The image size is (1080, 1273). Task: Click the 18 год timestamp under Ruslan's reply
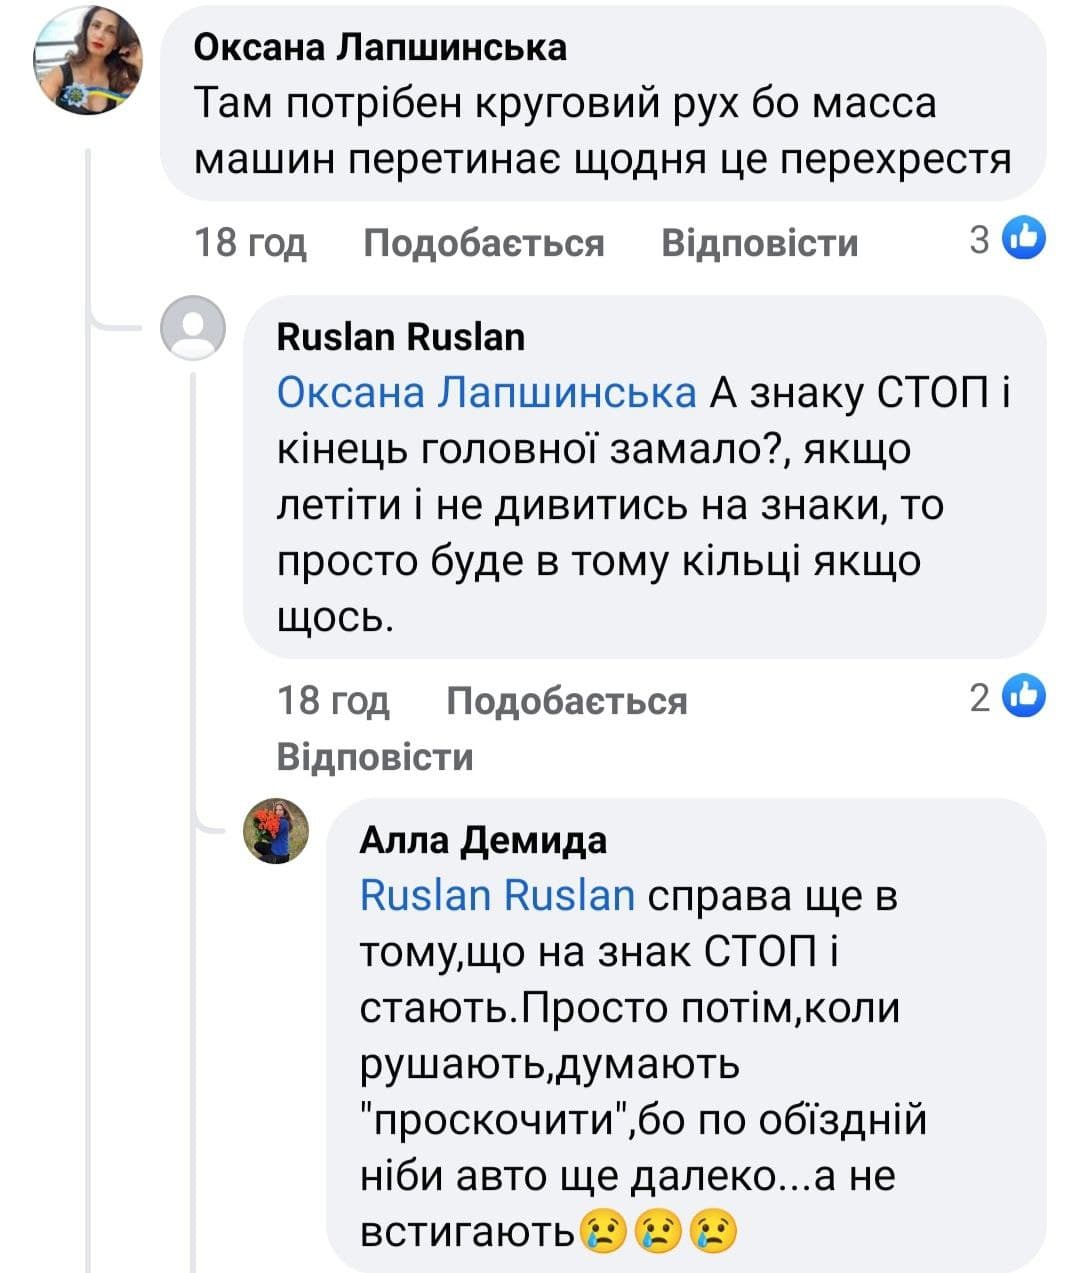(333, 700)
